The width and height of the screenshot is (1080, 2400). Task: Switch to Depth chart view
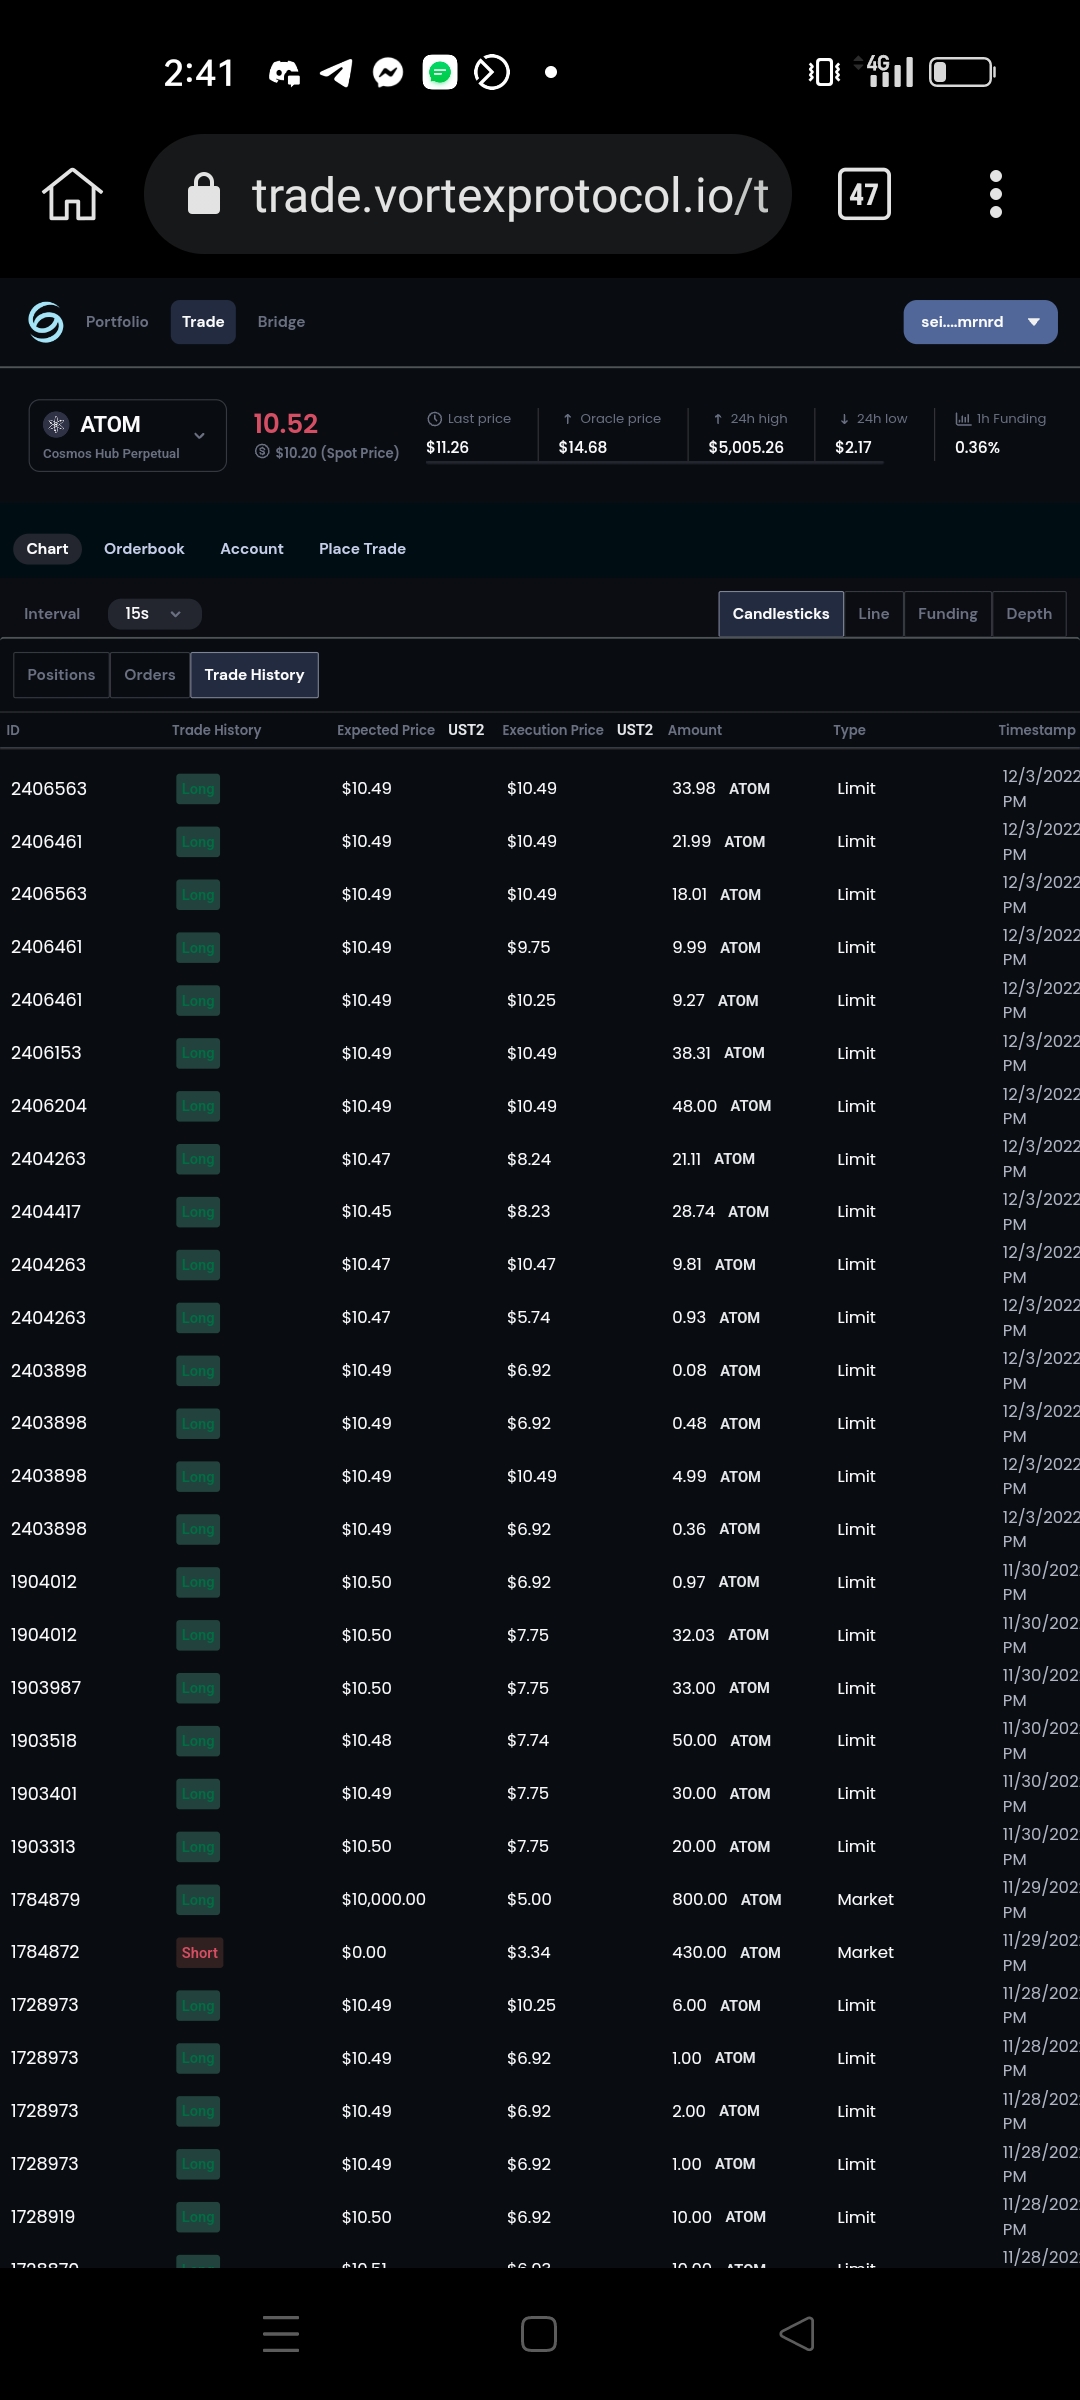point(1029,614)
